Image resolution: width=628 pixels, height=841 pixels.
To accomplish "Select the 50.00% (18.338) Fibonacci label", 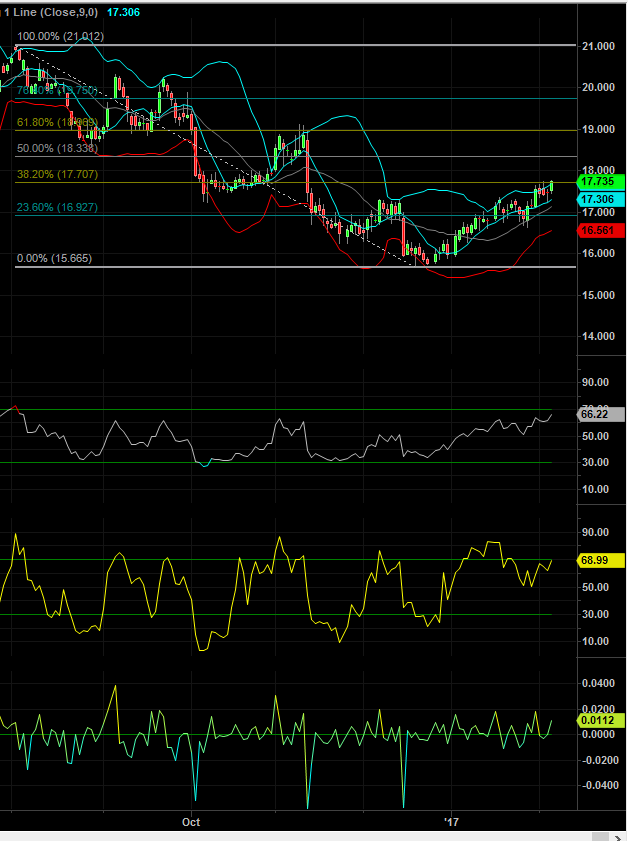I will [x=59, y=148].
